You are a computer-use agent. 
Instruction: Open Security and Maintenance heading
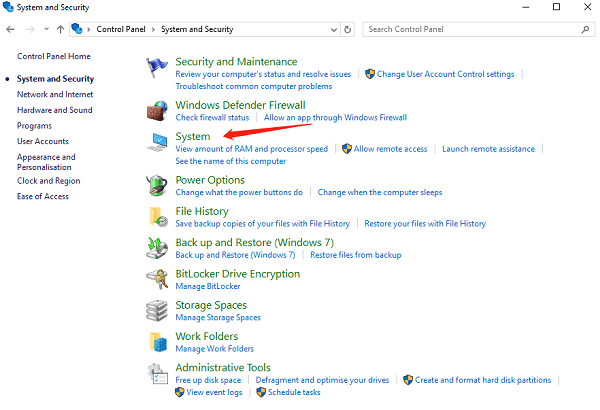coord(236,62)
